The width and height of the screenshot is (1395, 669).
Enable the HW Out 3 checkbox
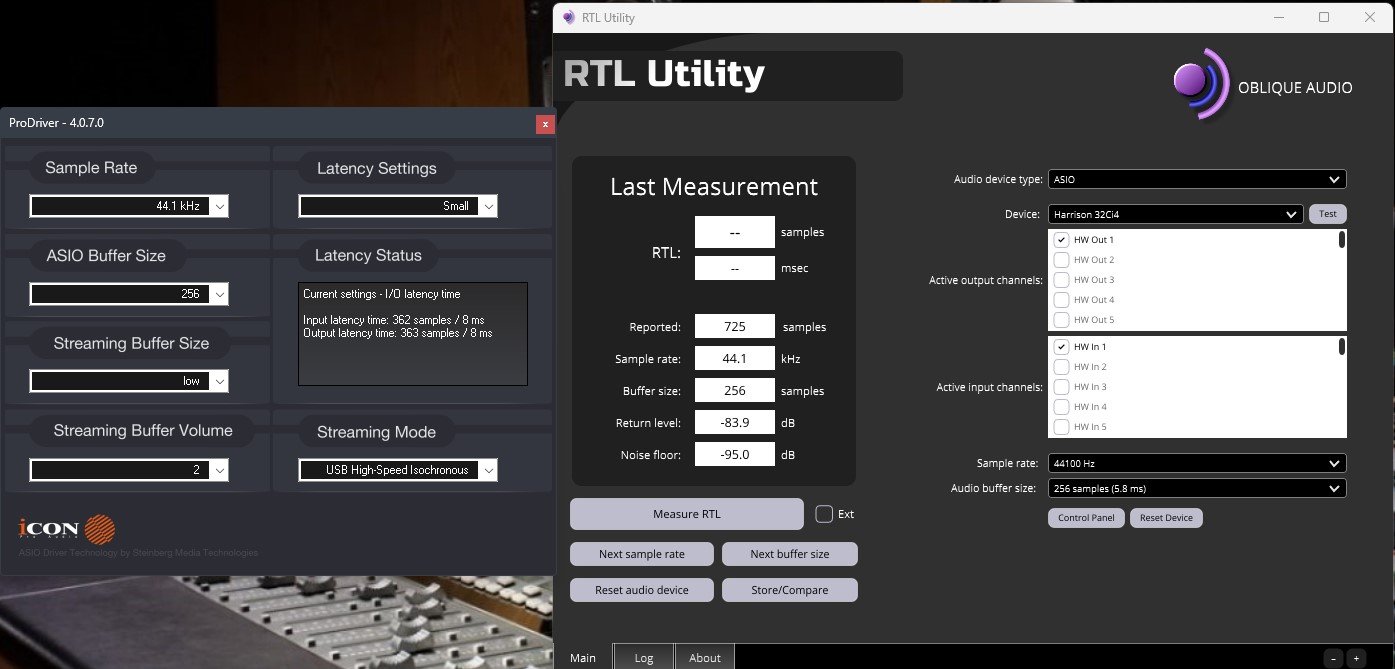click(x=1062, y=280)
